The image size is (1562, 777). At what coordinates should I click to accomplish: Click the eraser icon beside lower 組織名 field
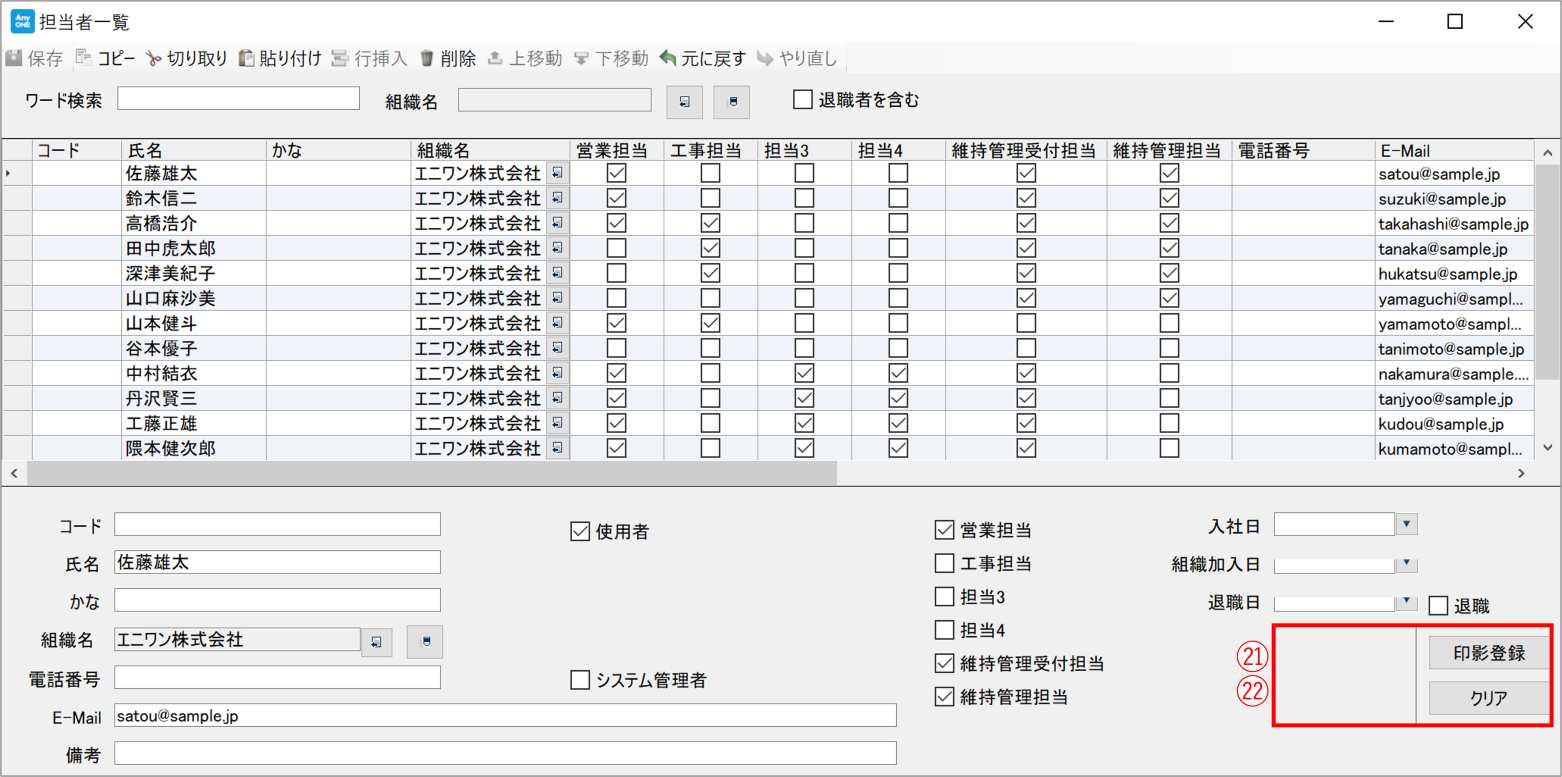click(426, 641)
